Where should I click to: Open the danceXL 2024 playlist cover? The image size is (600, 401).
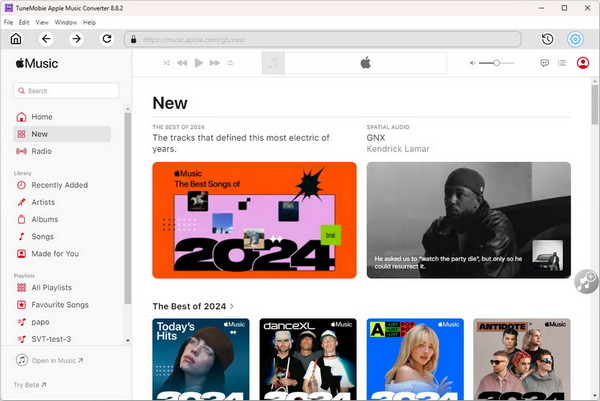pyautogui.click(x=308, y=359)
